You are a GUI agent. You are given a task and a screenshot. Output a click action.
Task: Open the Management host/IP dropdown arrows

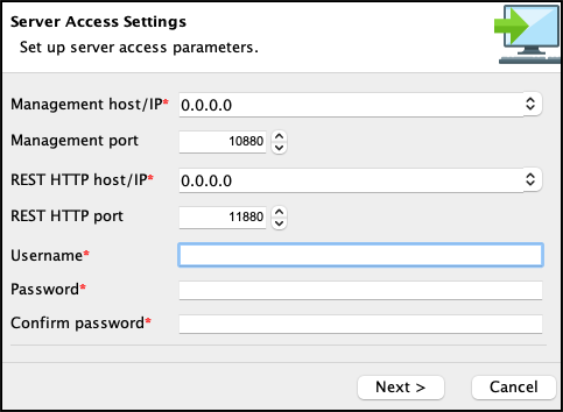(x=530, y=104)
